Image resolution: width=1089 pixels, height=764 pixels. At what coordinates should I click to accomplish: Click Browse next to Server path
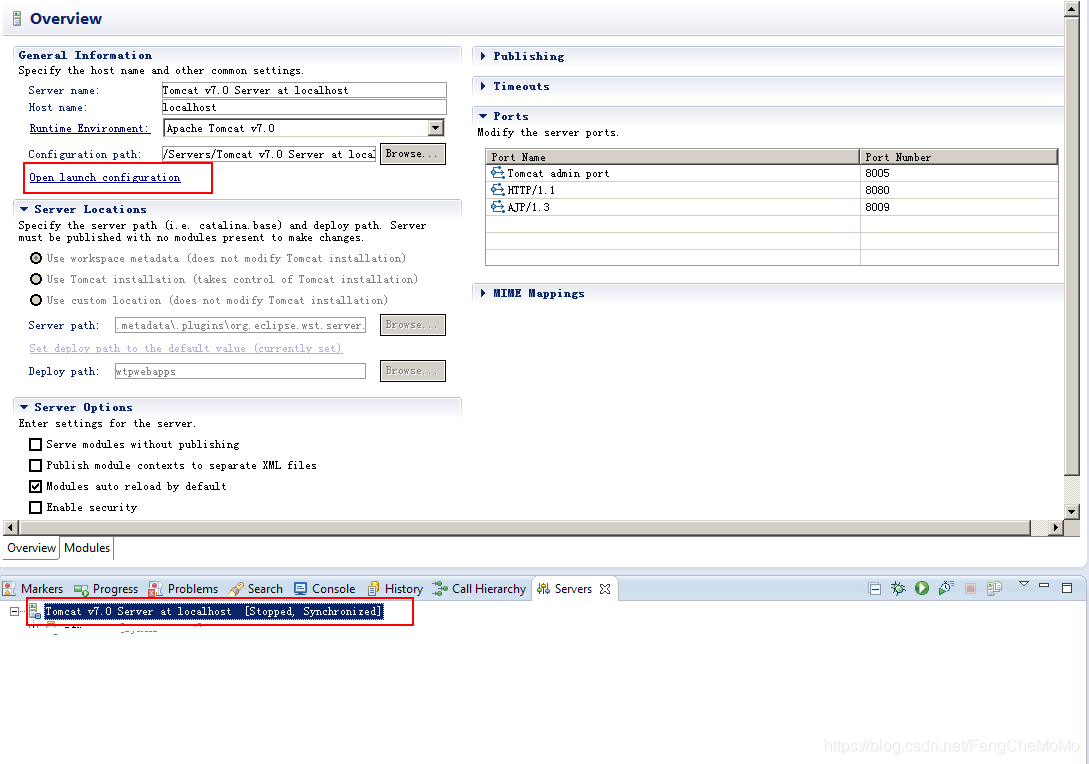tap(413, 324)
